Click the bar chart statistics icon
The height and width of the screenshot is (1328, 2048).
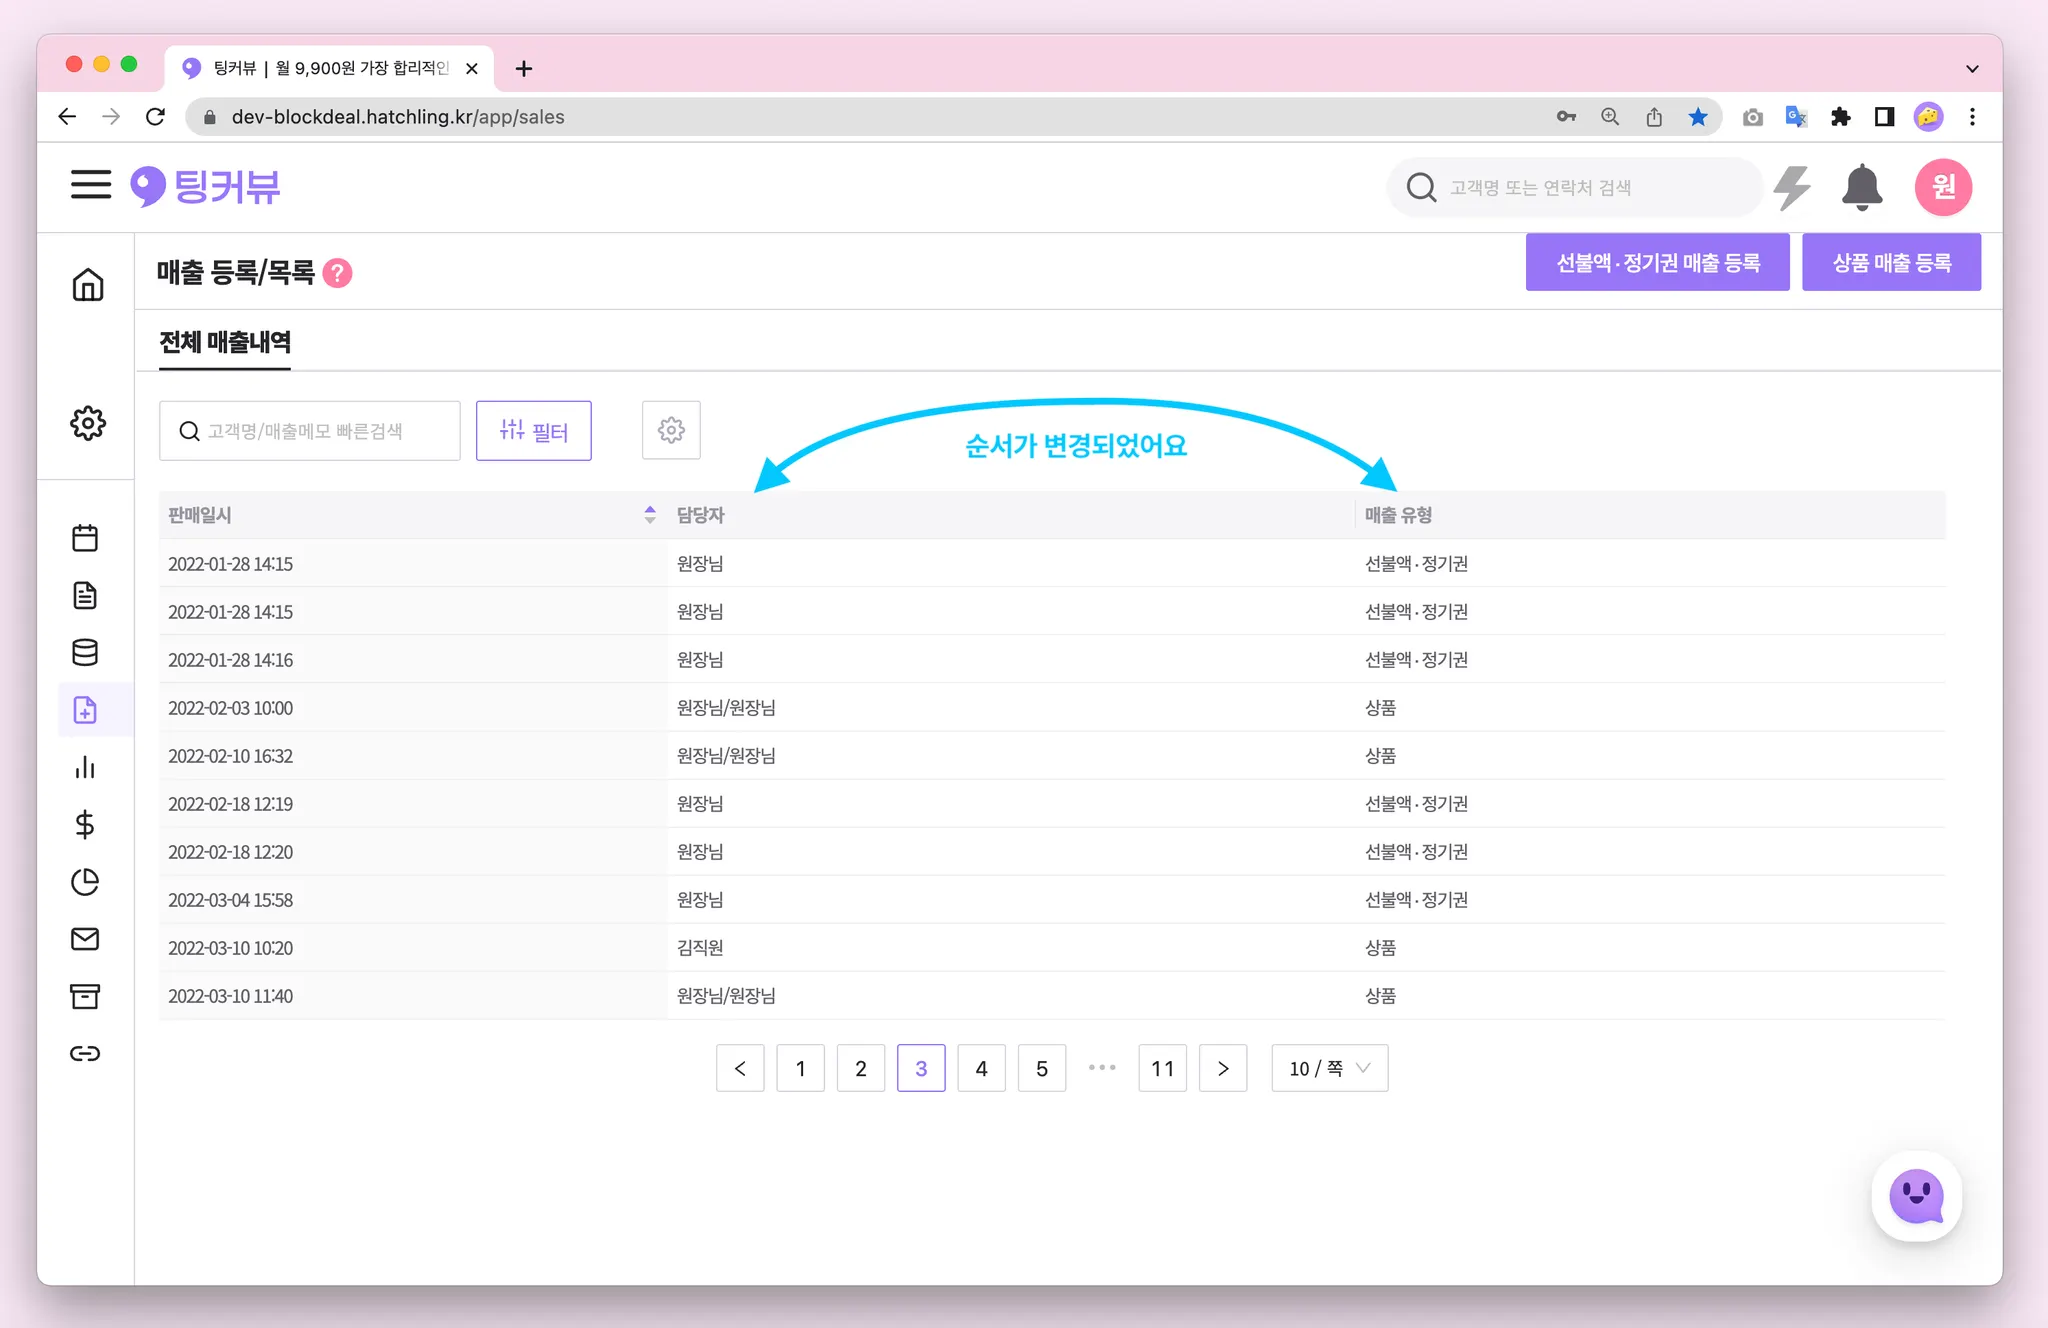click(85, 767)
